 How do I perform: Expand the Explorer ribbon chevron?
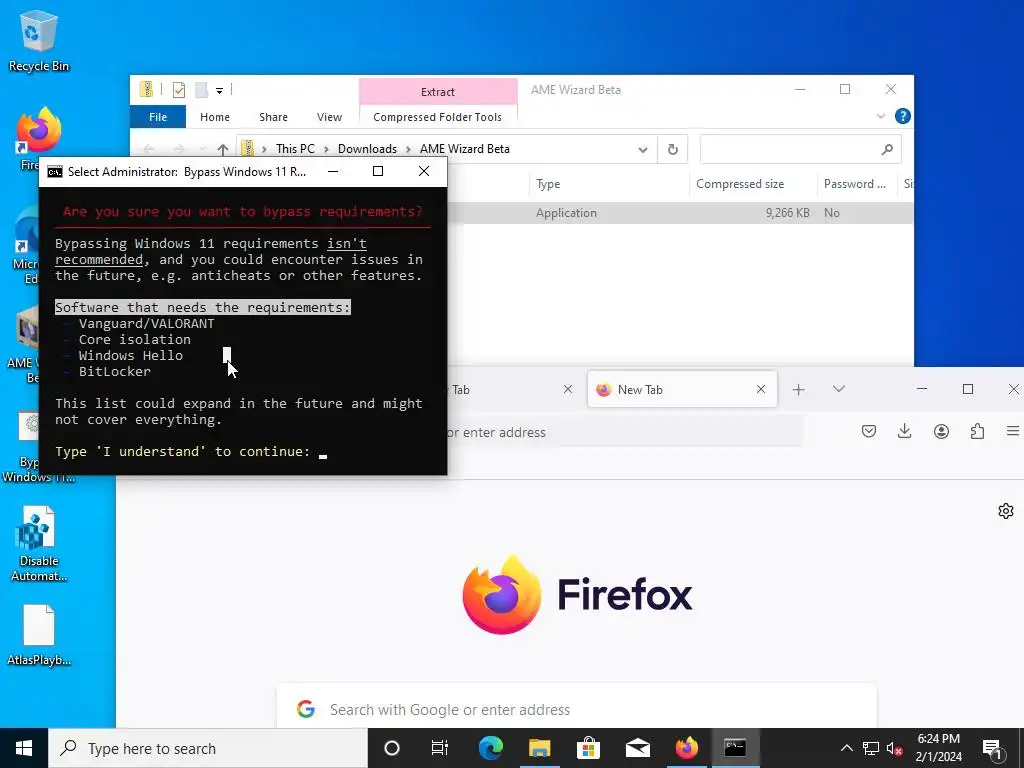[880, 116]
